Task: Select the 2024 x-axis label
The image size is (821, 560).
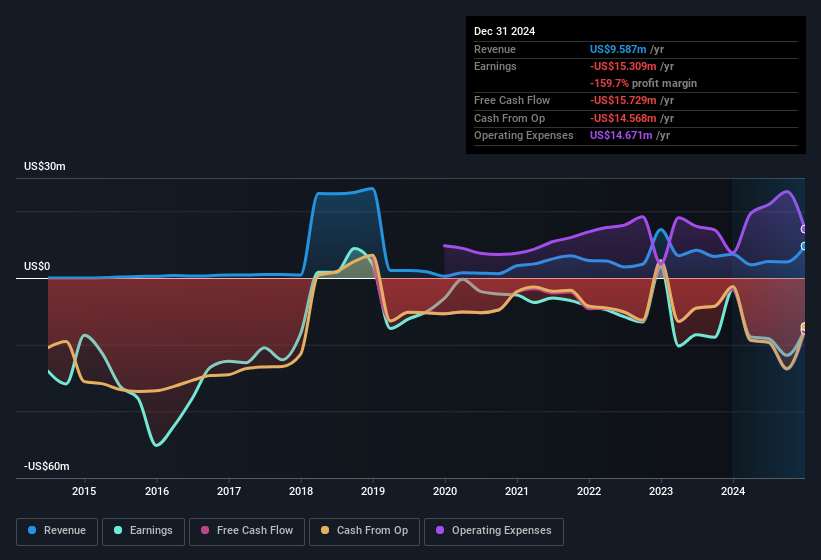Action: coord(733,491)
